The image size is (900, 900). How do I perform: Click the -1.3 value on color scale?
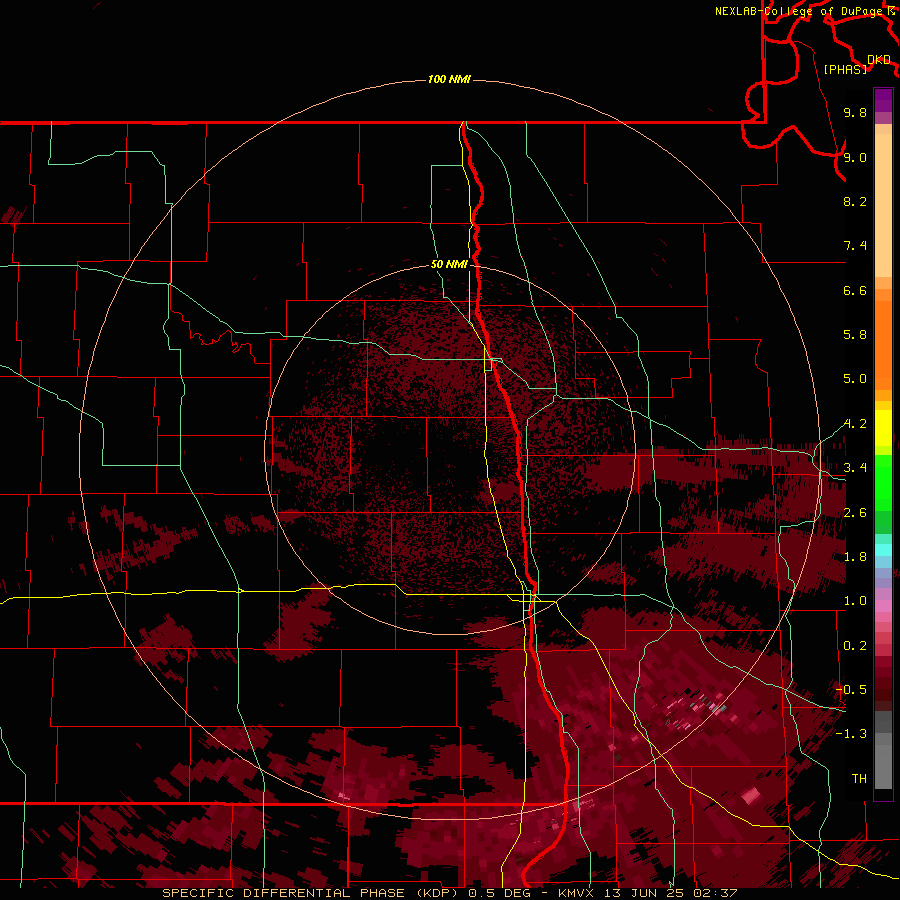851,734
